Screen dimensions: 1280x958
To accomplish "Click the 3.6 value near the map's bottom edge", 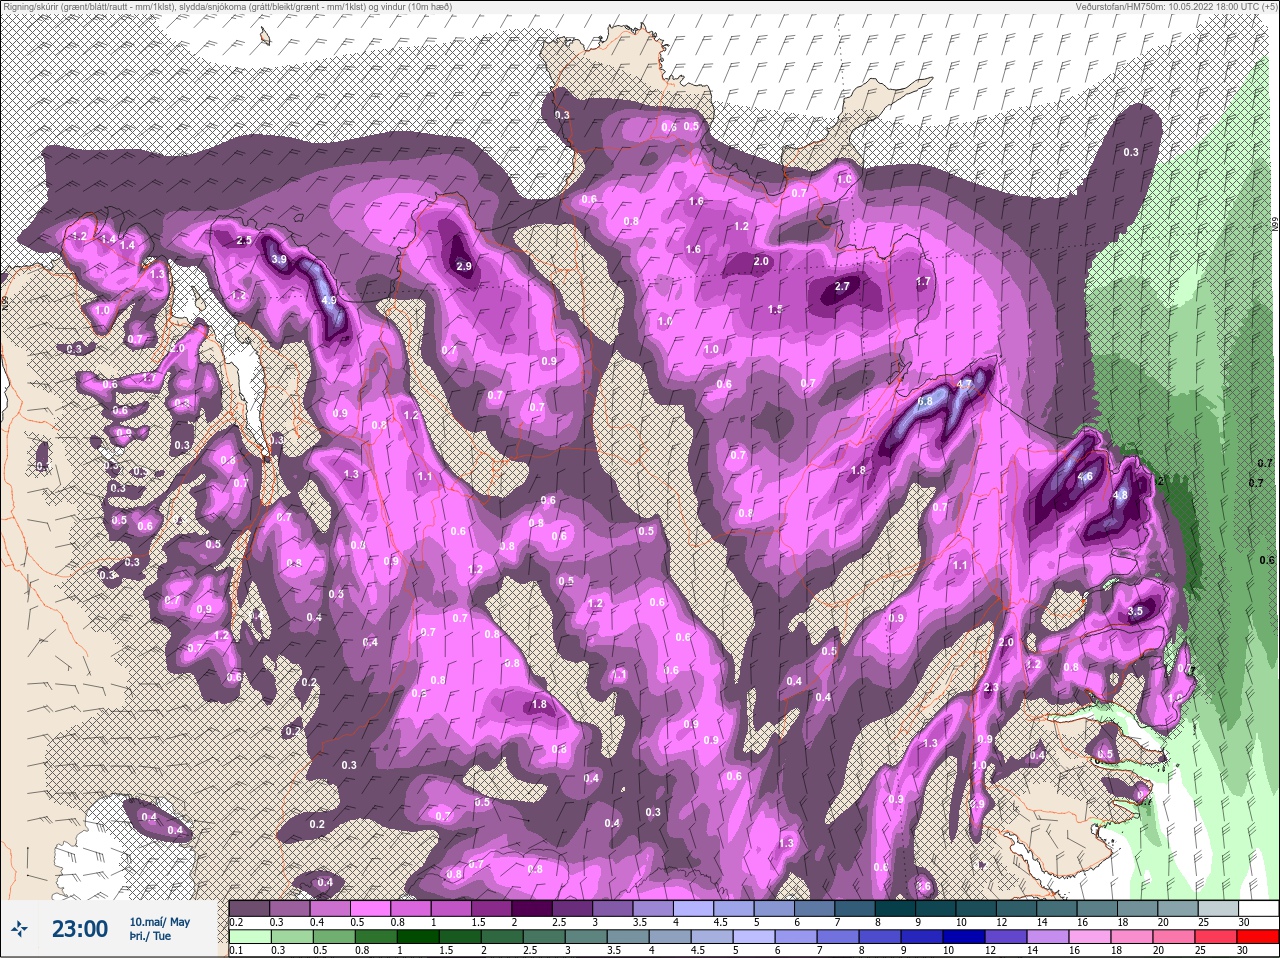I will (x=924, y=886).
